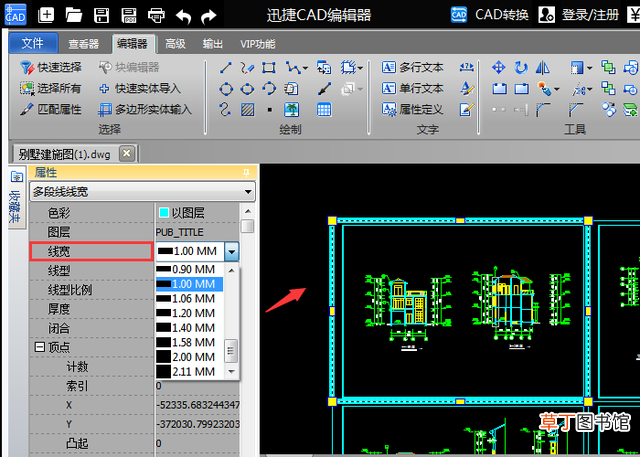
Task: Open the explode tool dropdown in tools group
Action: click(557, 89)
